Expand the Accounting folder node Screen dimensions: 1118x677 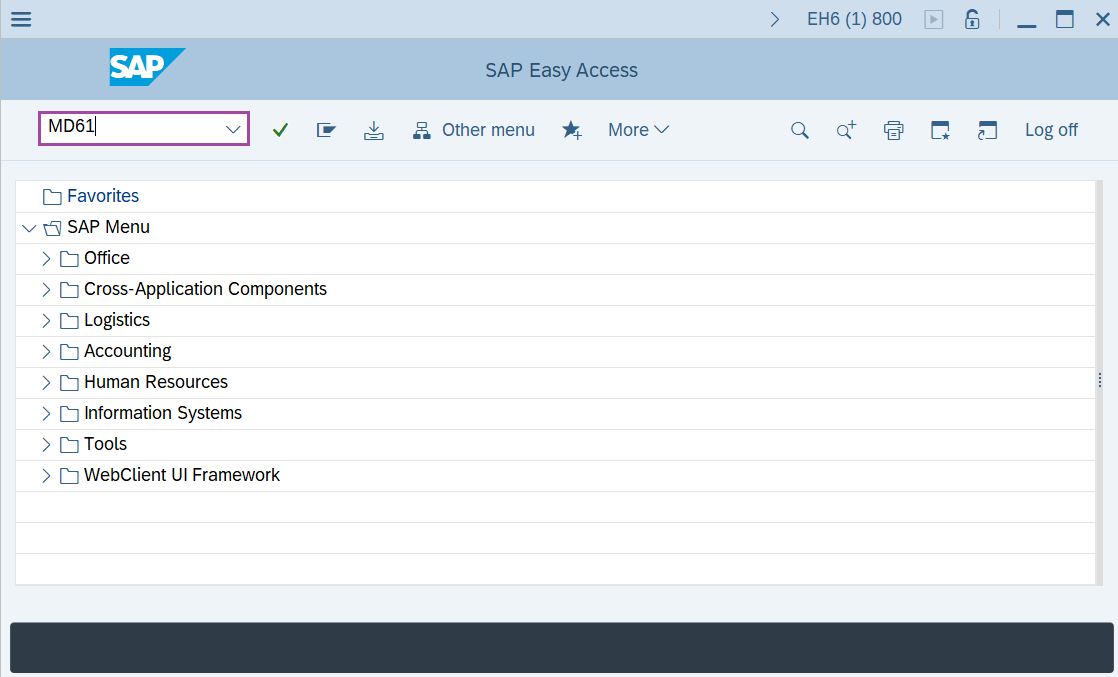click(x=46, y=351)
